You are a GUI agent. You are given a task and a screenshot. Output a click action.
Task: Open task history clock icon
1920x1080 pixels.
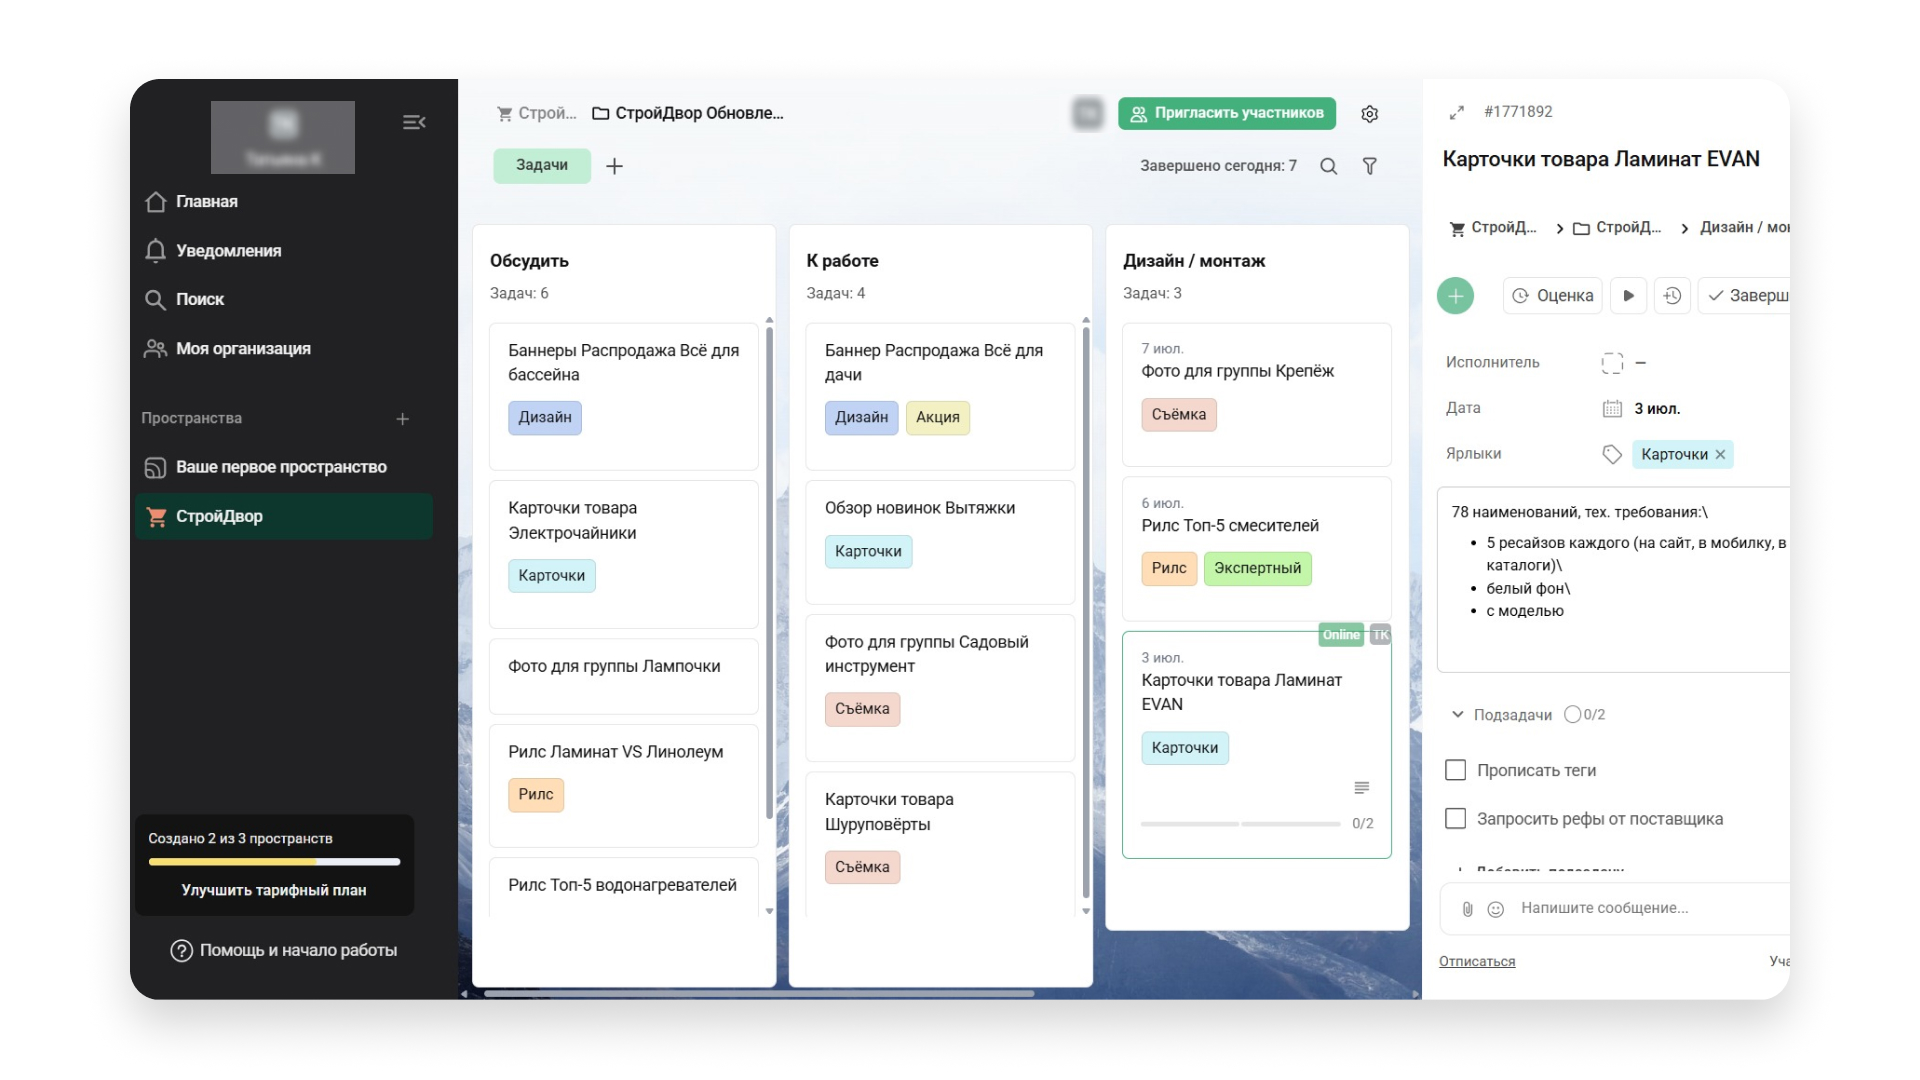pyautogui.click(x=1672, y=296)
